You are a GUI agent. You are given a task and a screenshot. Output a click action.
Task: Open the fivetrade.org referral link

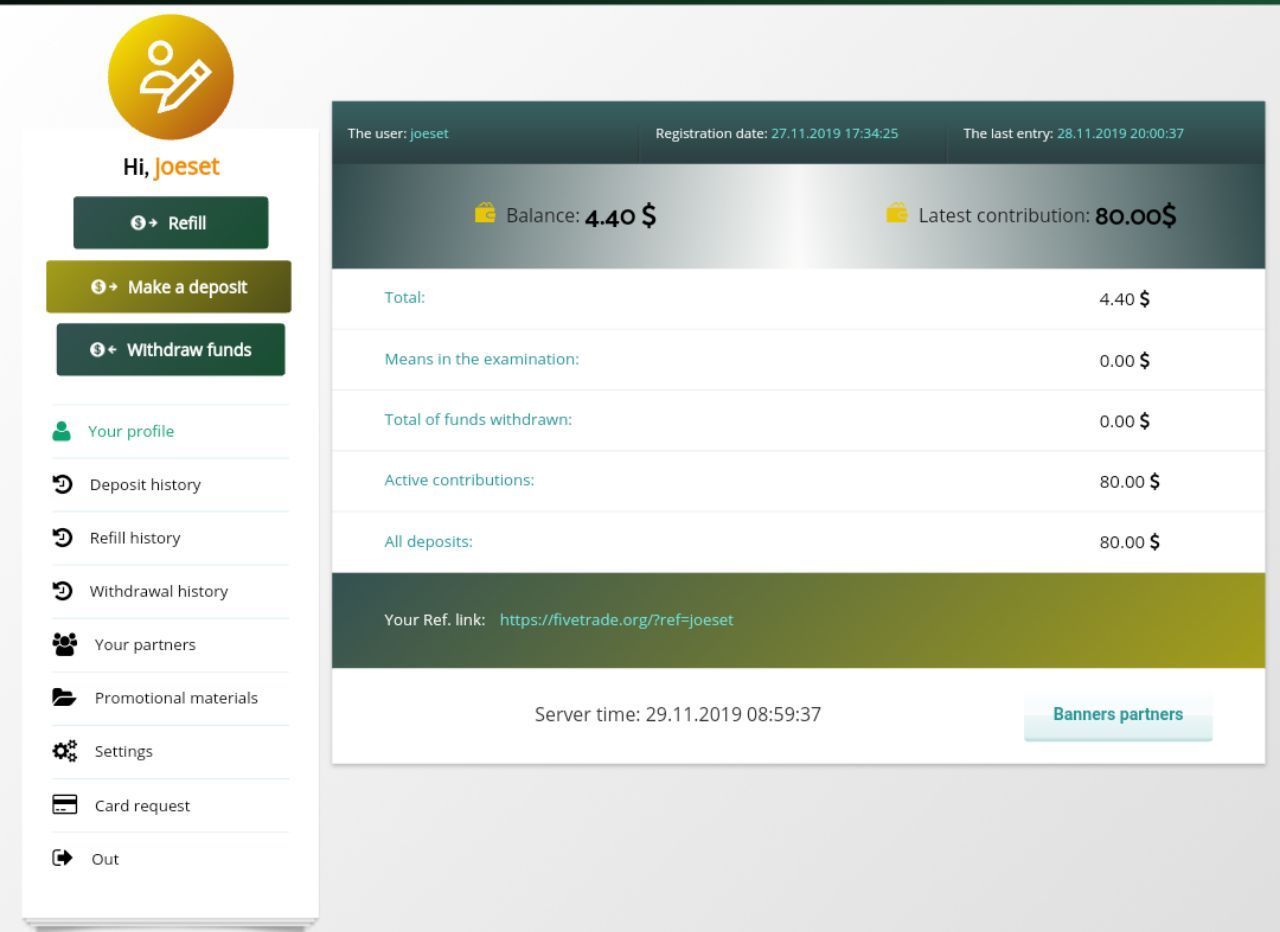pyautogui.click(x=616, y=620)
